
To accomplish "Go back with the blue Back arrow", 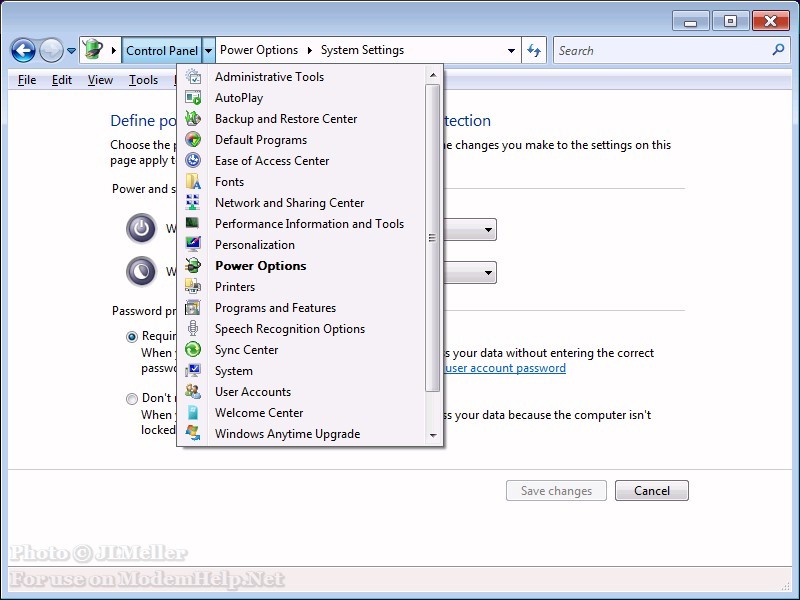I will [x=23, y=51].
